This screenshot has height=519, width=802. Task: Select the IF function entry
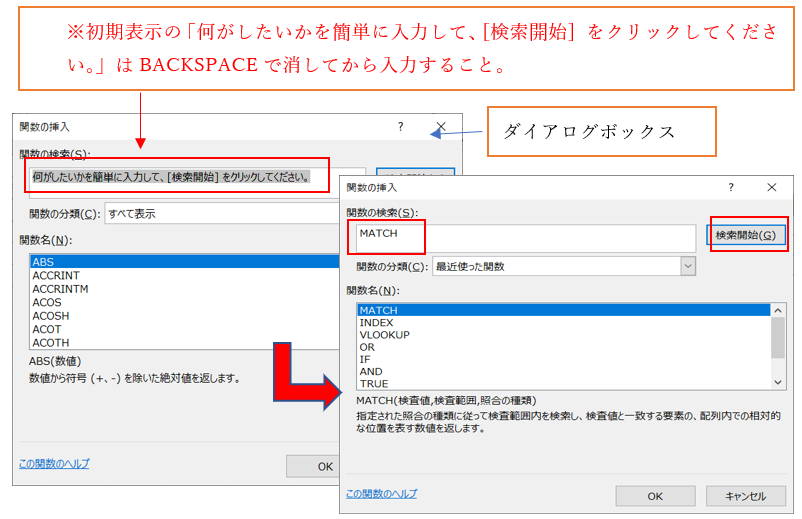click(x=364, y=359)
